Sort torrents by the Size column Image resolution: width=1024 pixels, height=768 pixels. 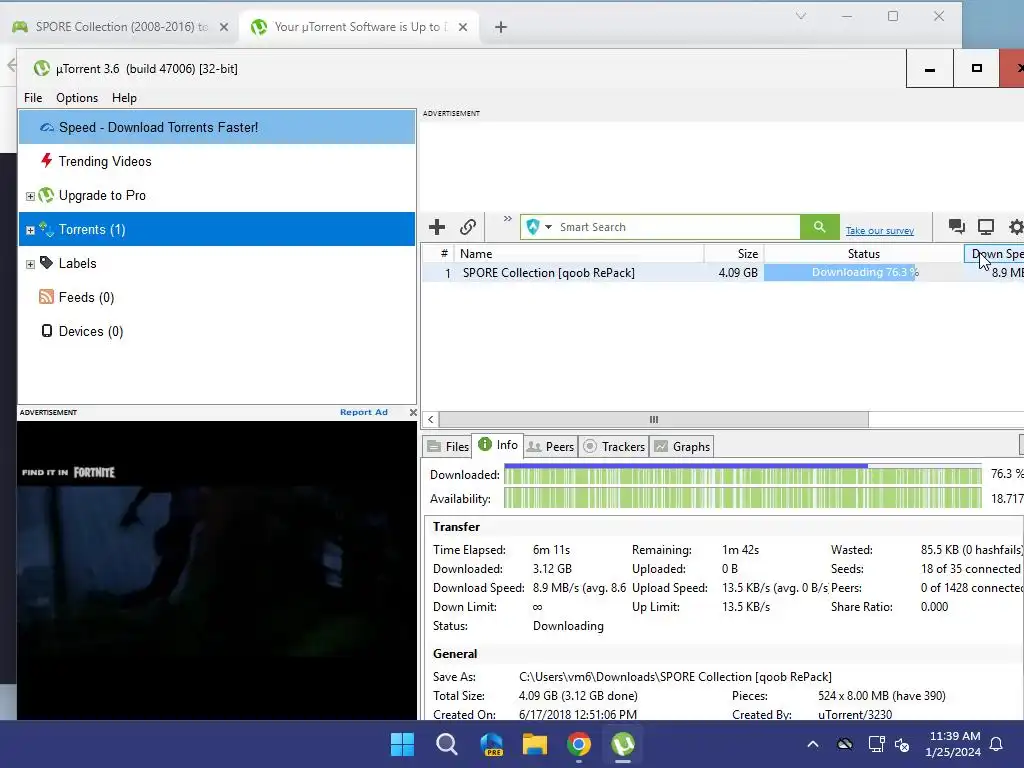[733, 253]
